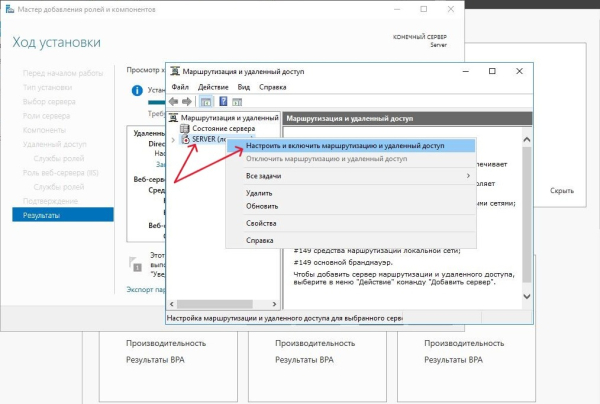The width and height of the screenshot is (600, 404).
Task: Choose Удалить in the context menu
Action: (351, 193)
